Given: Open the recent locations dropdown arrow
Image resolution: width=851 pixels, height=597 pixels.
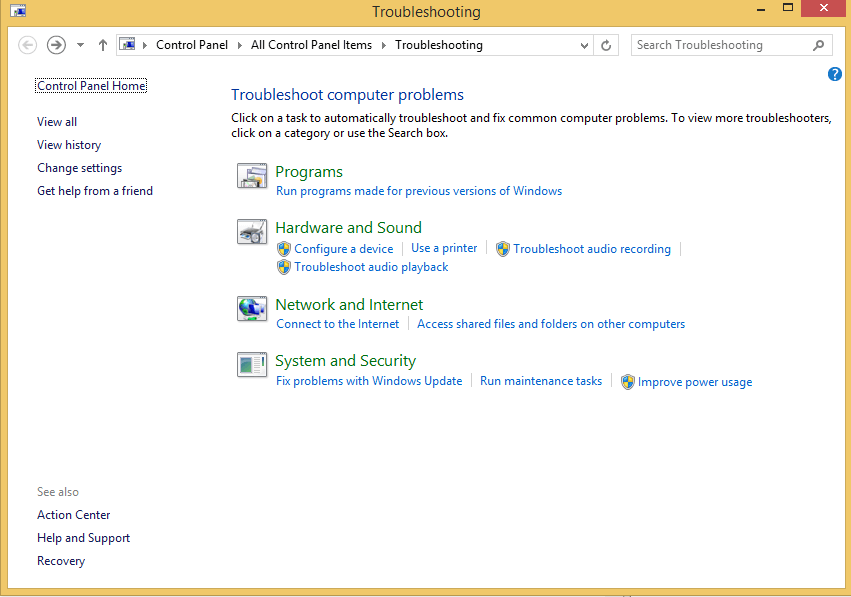Looking at the screenshot, I should click(80, 45).
